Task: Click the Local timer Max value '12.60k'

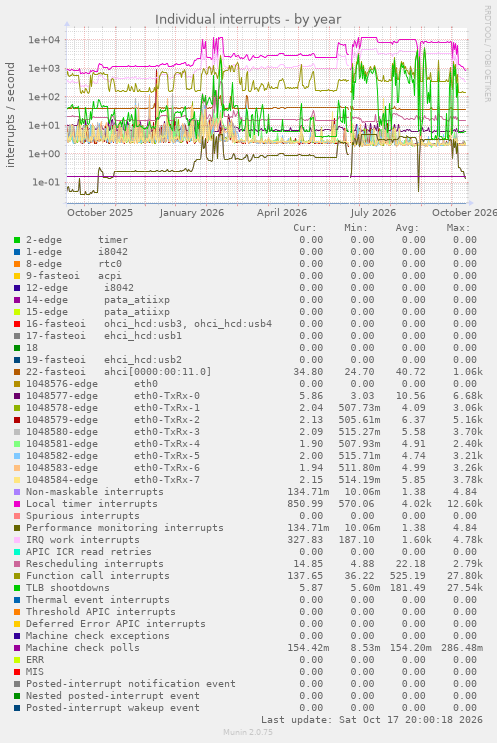Action: point(465,504)
